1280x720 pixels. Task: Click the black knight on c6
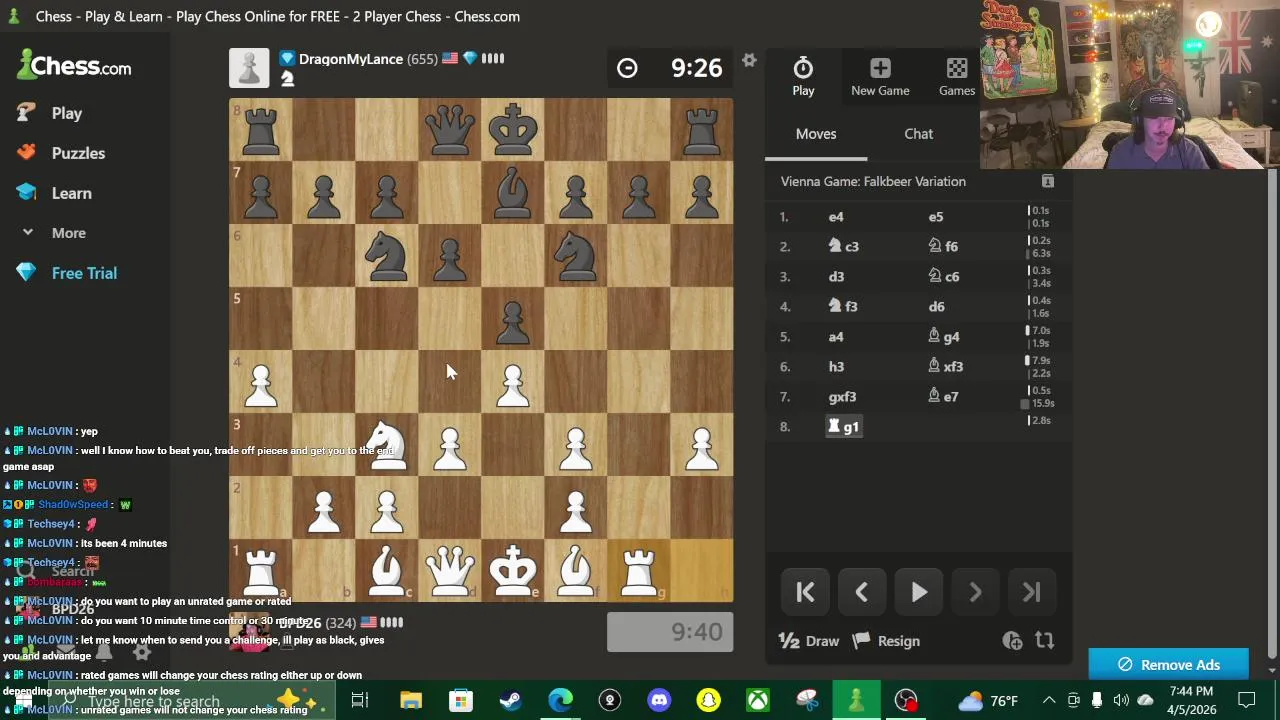[387, 255]
